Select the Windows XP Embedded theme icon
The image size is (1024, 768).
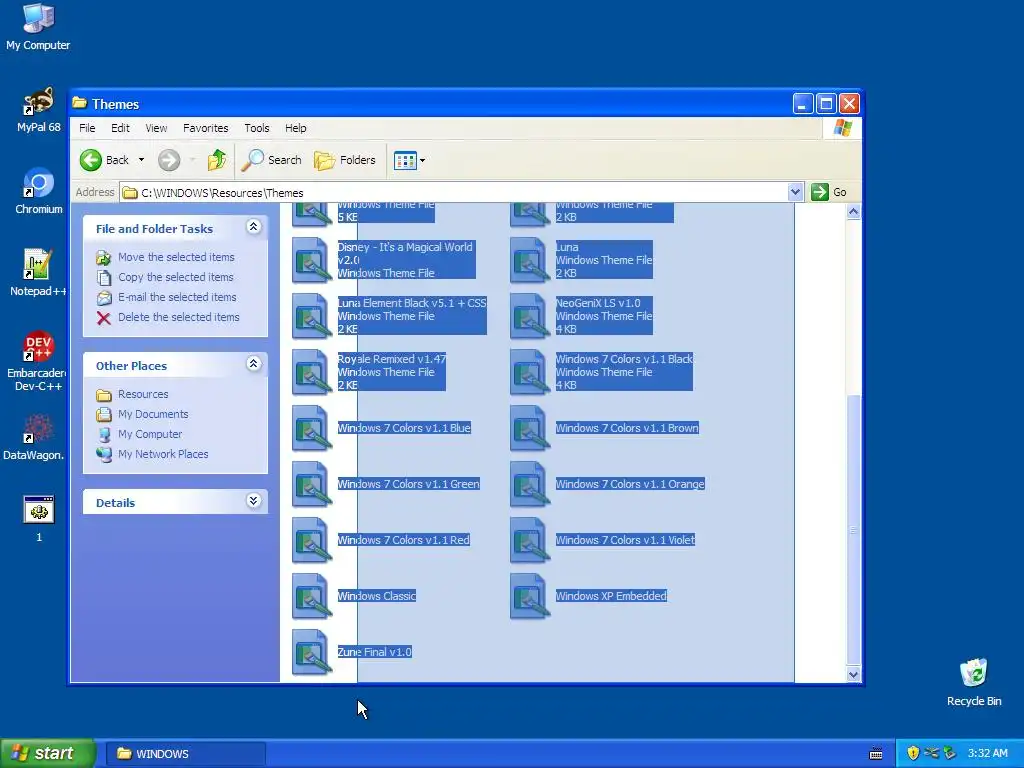pyautogui.click(x=530, y=596)
